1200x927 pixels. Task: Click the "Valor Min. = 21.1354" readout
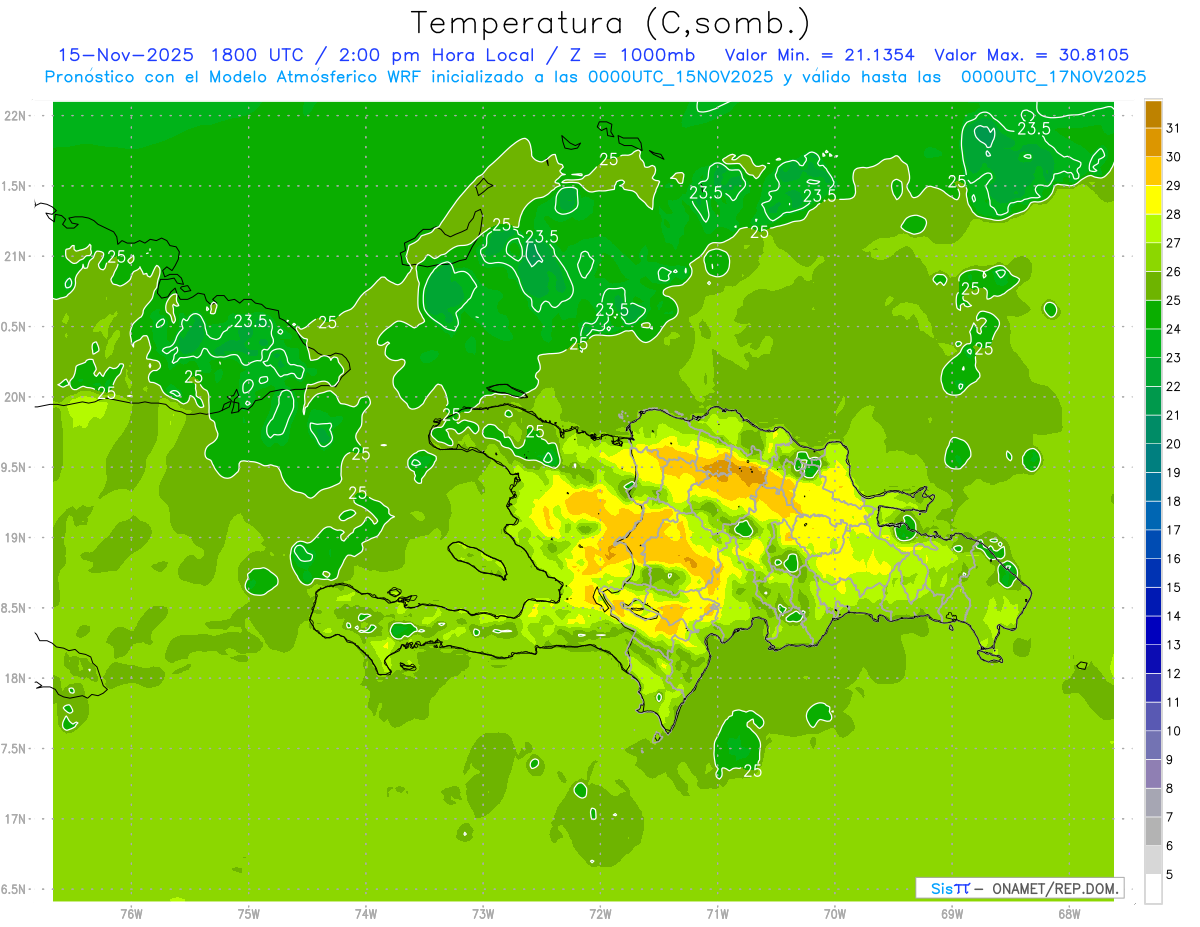[819, 55]
